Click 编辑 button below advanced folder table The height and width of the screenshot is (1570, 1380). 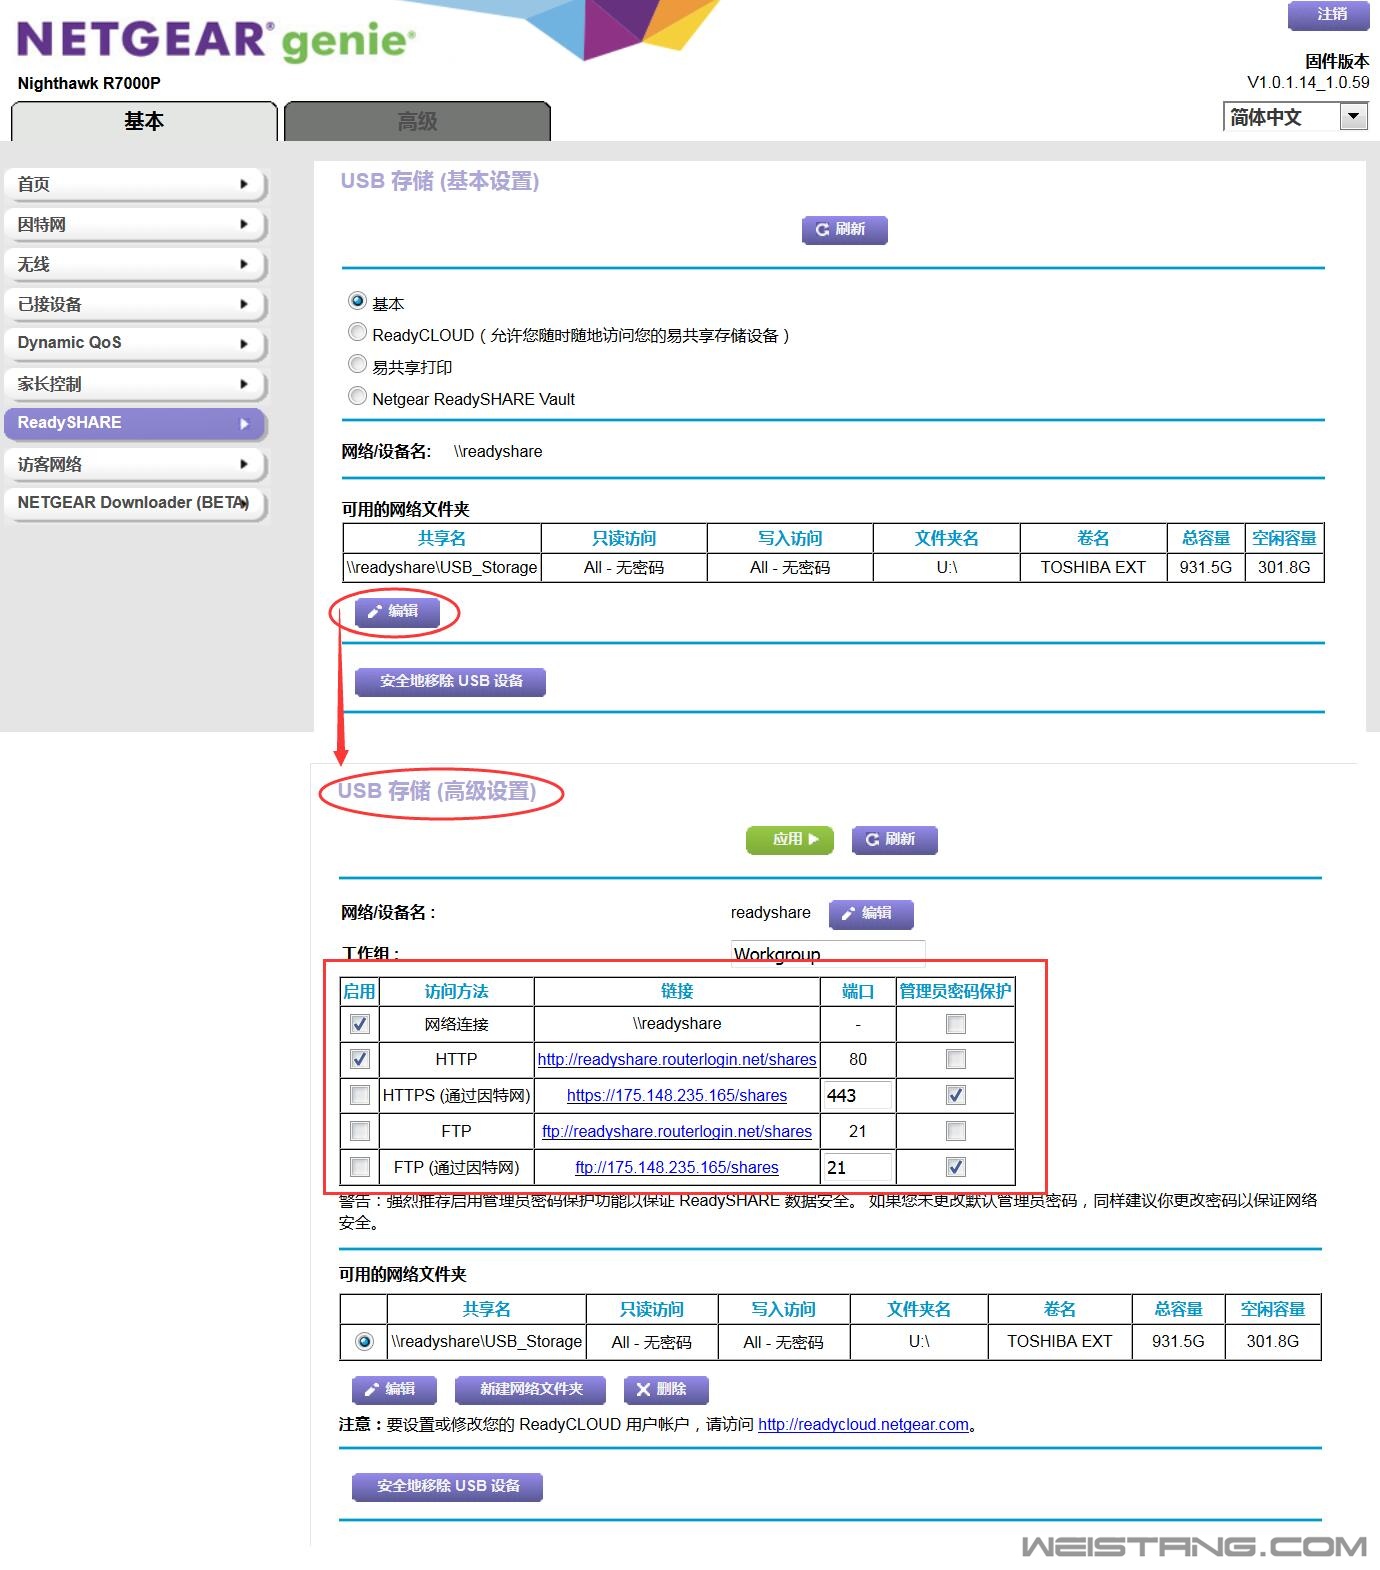pos(394,1389)
